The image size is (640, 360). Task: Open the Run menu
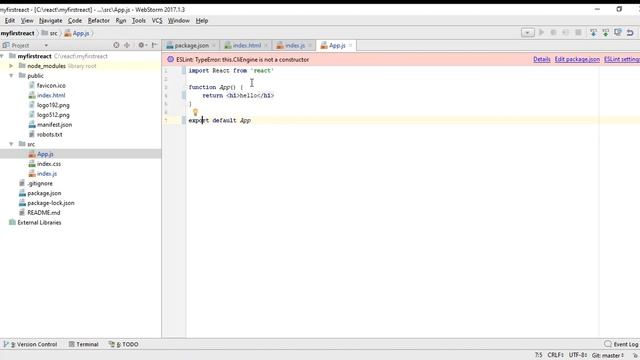pyautogui.click(x=120, y=20)
